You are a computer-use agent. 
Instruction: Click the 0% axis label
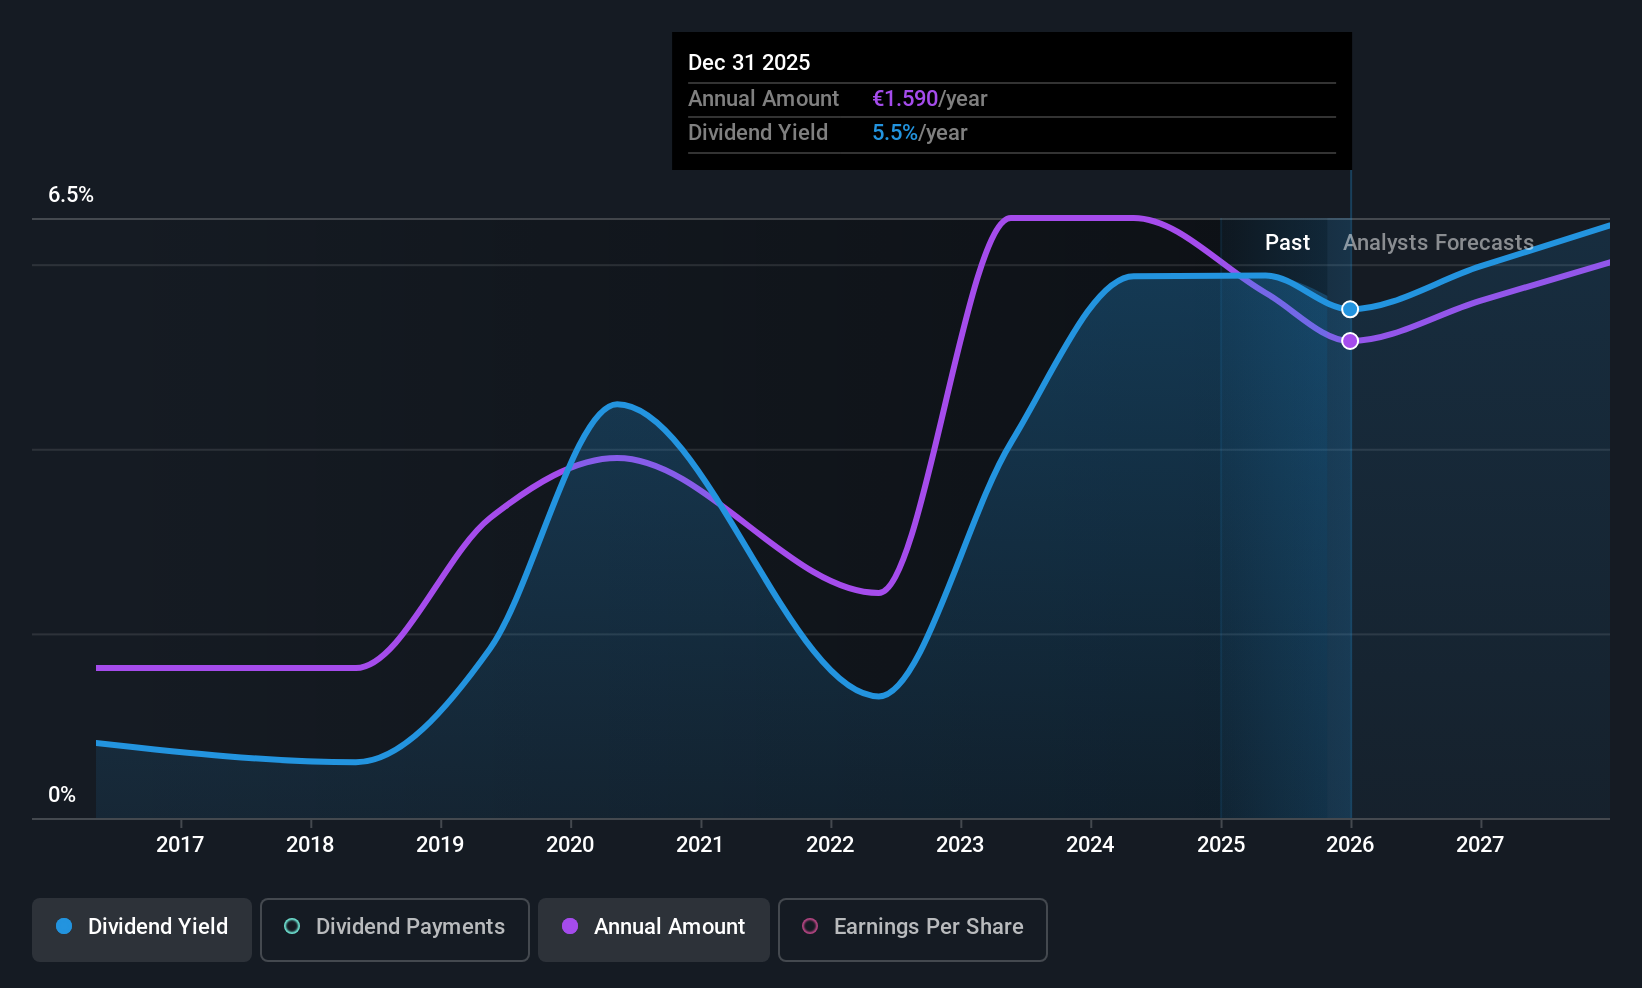tap(61, 794)
